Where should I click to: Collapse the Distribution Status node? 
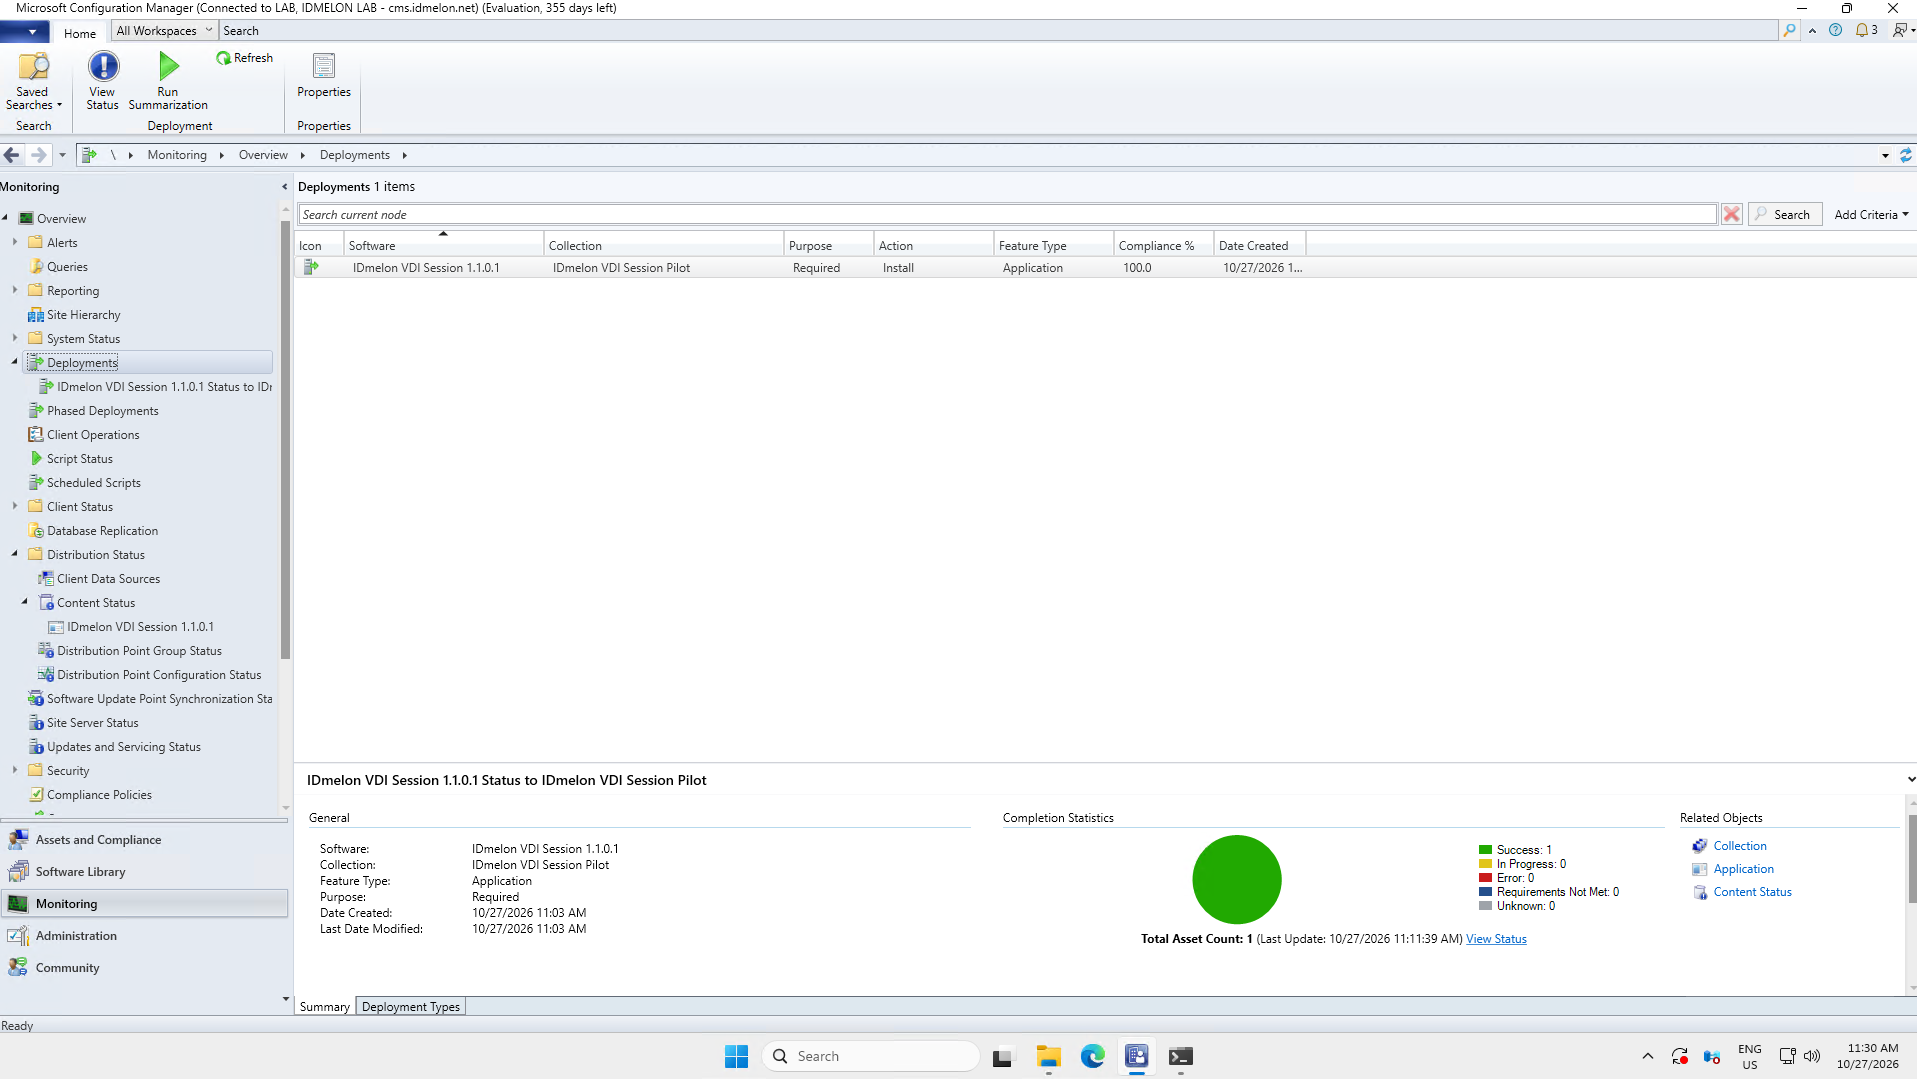tap(15, 554)
